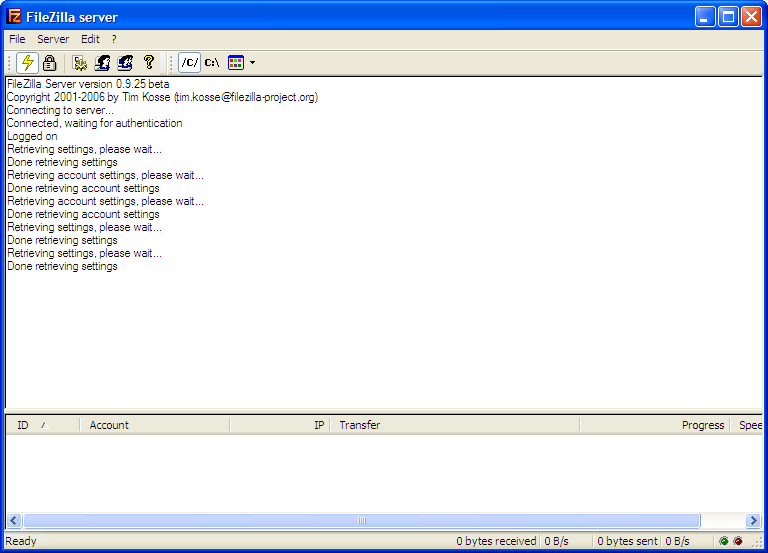
Task: Sort by Account column header
Action: 155,425
